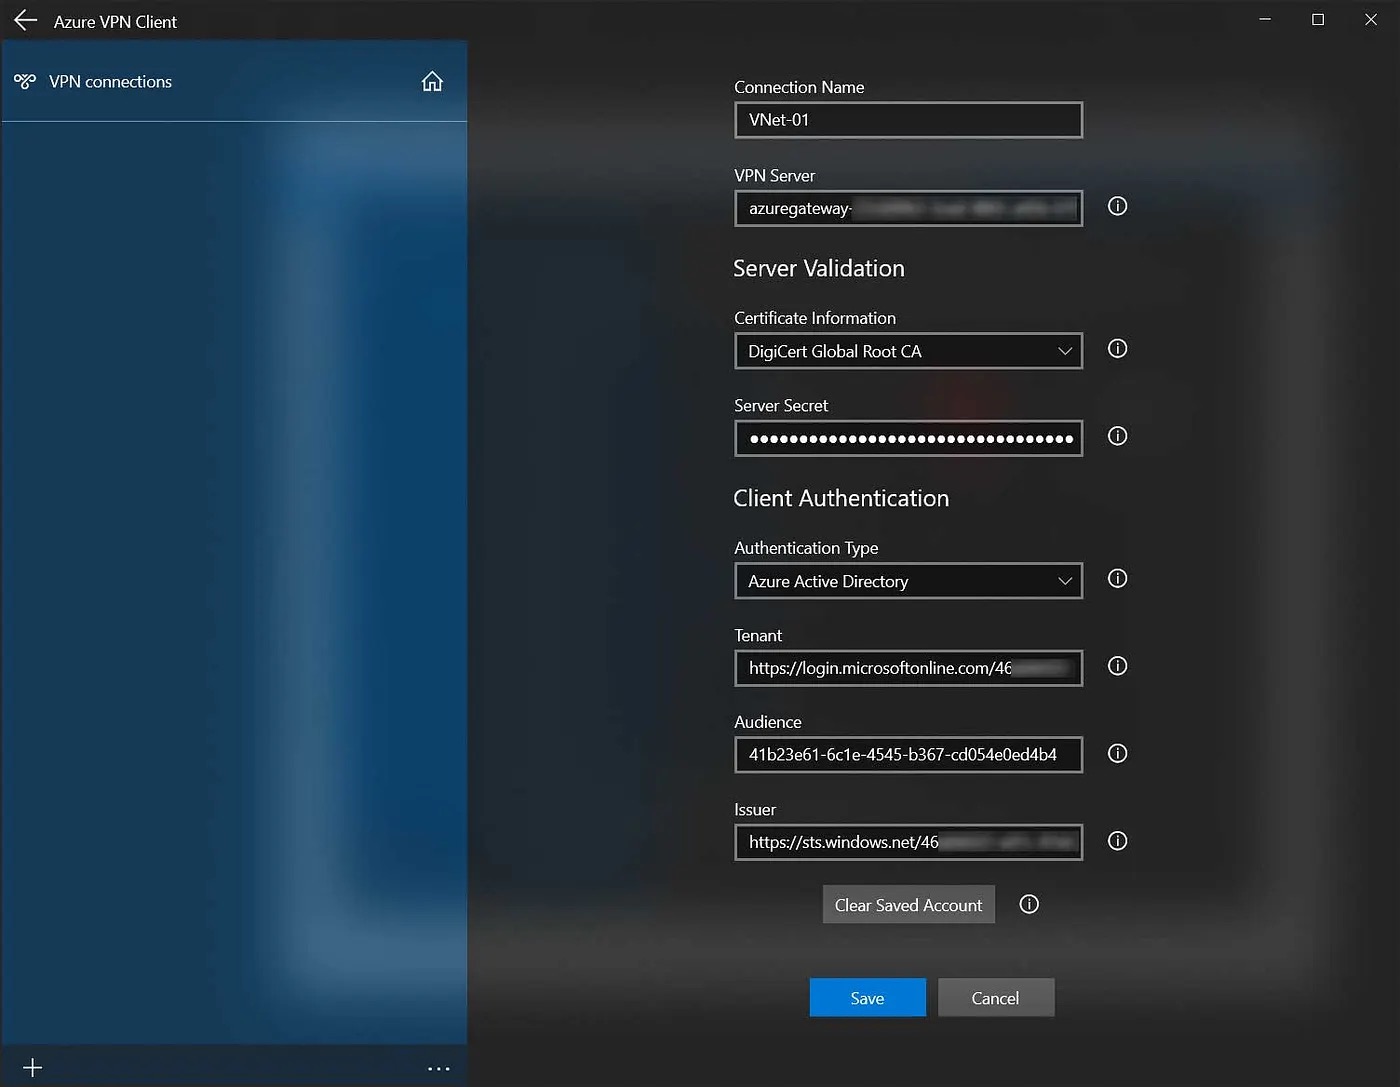The width and height of the screenshot is (1400, 1087).
Task: Focus the VPN Server input field
Action: point(908,208)
